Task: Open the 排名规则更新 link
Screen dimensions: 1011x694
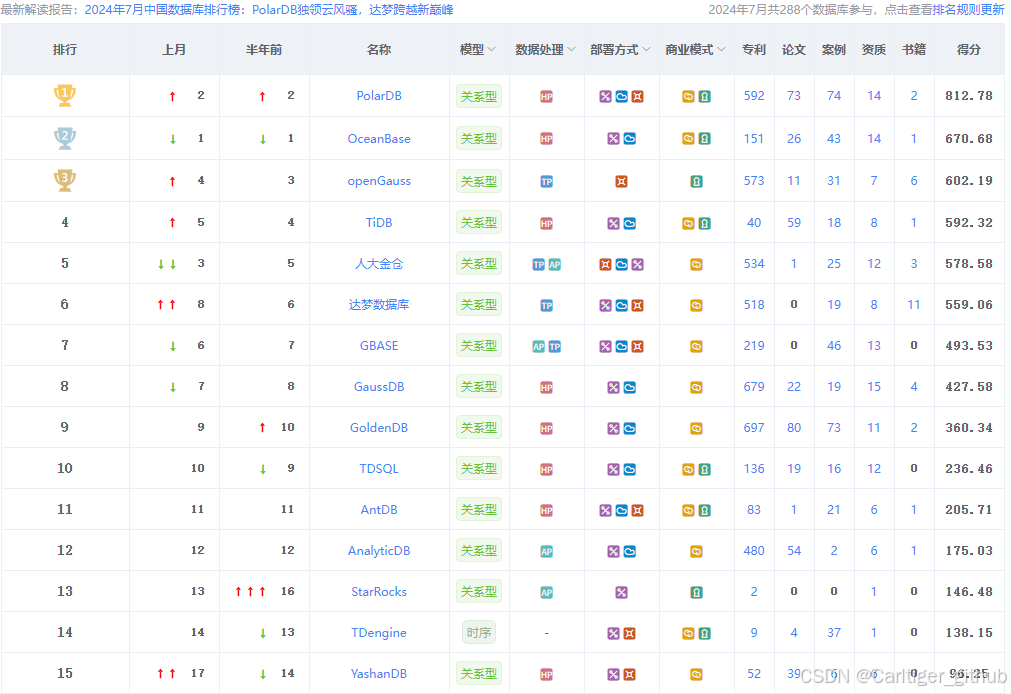Action: [968, 10]
